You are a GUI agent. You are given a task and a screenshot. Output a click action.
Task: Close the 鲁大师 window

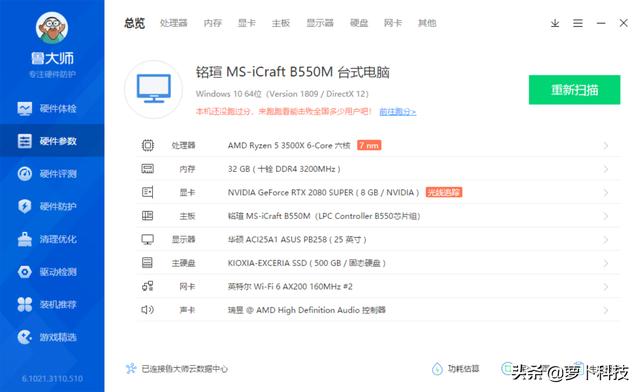624,23
